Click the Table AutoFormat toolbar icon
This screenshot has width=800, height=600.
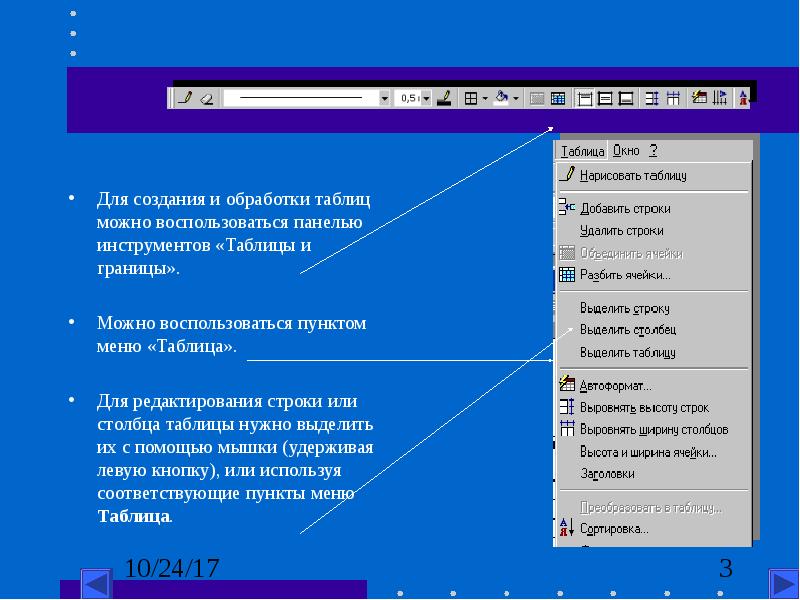[x=699, y=97]
